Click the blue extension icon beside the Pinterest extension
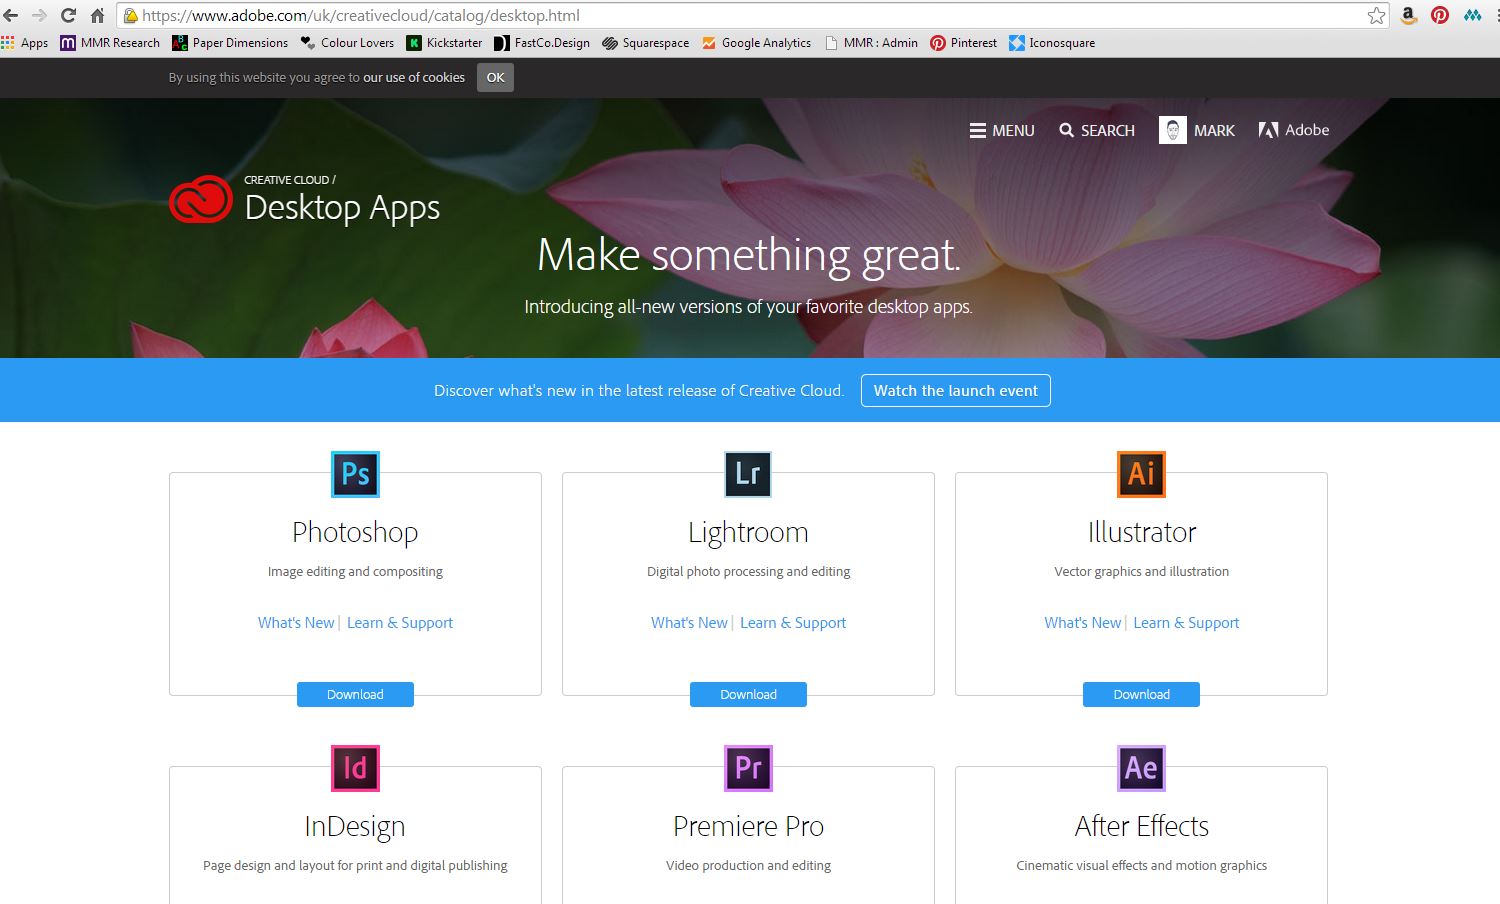This screenshot has height=904, width=1500. 1472,15
